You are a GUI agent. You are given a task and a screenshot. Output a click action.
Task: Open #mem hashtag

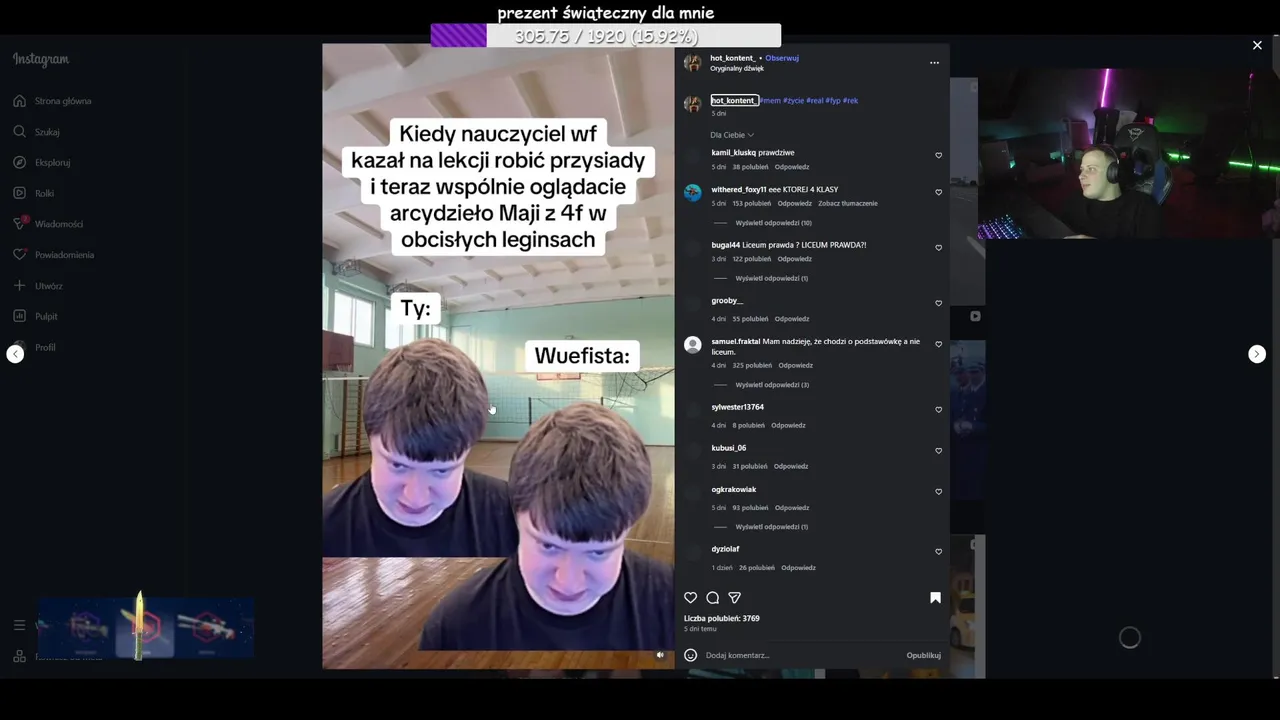770,100
